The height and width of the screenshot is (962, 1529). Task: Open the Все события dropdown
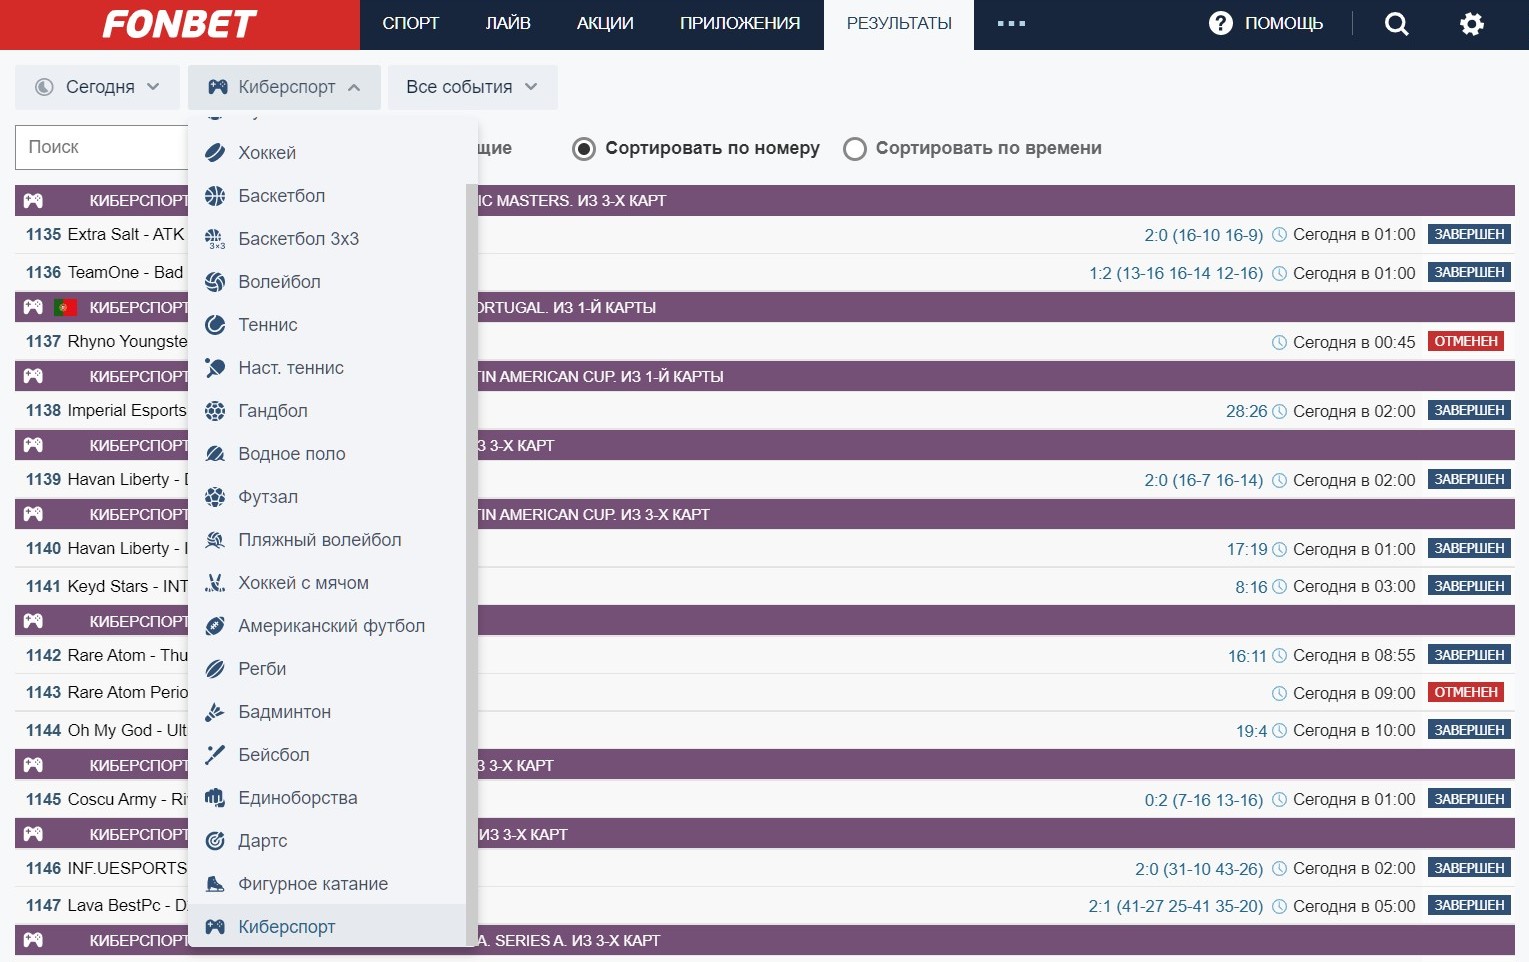pyautogui.click(x=472, y=87)
